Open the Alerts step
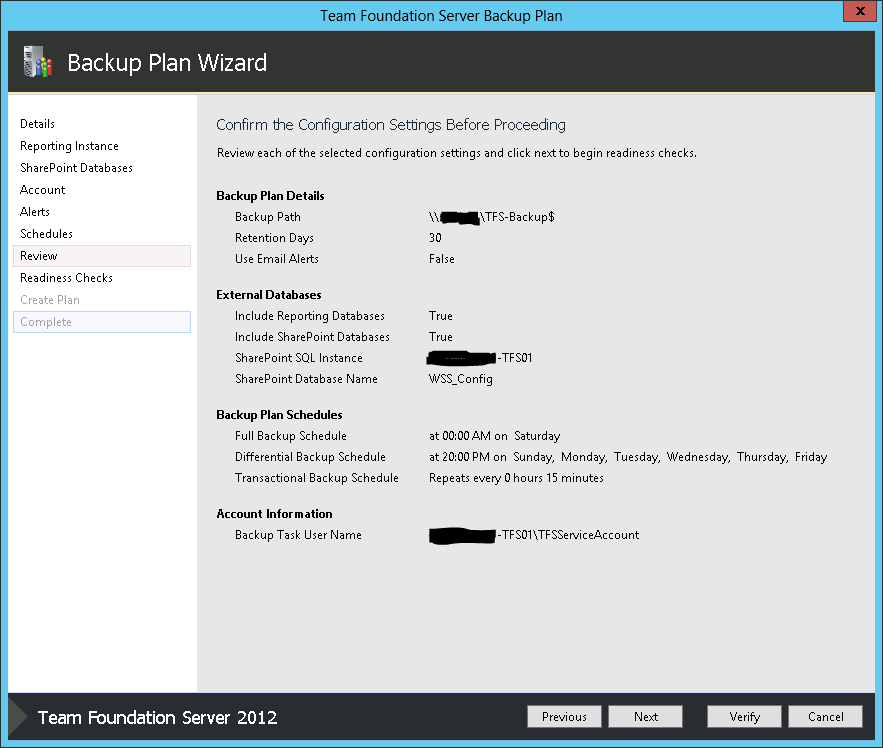Screen dimensions: 883x748 pyautogui.click(x=35, y=212)
